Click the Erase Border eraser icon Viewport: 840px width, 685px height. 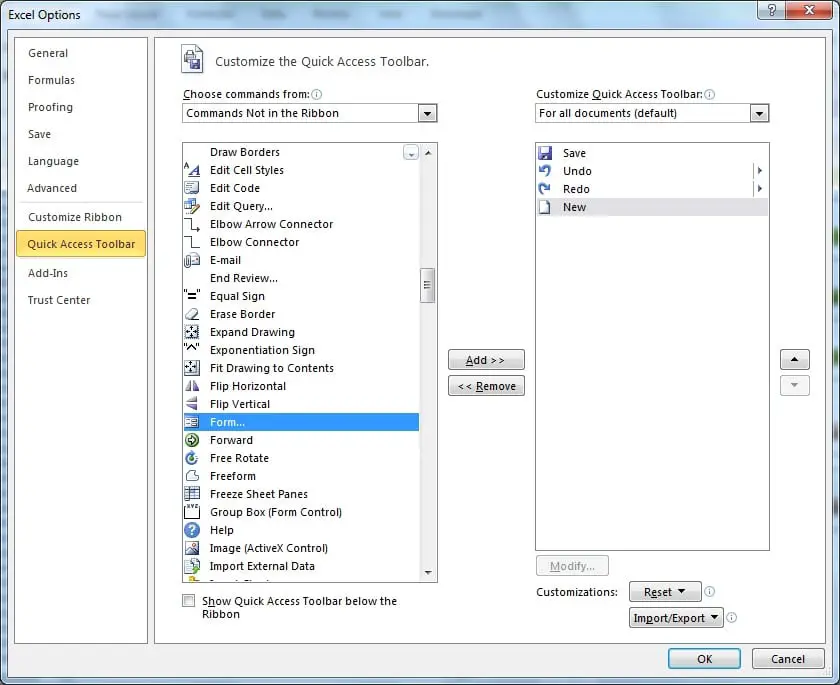192,314
